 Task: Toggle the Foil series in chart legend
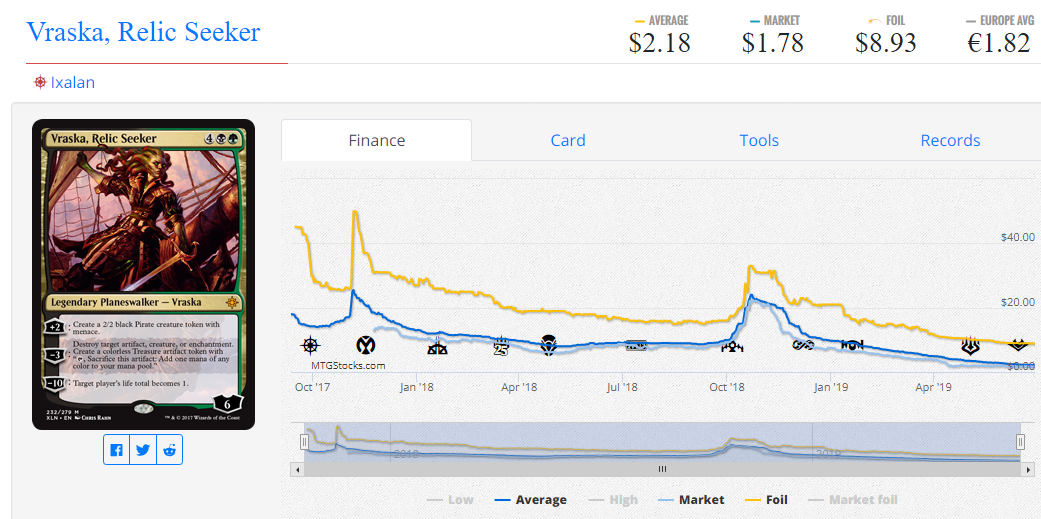pos(765,500)
